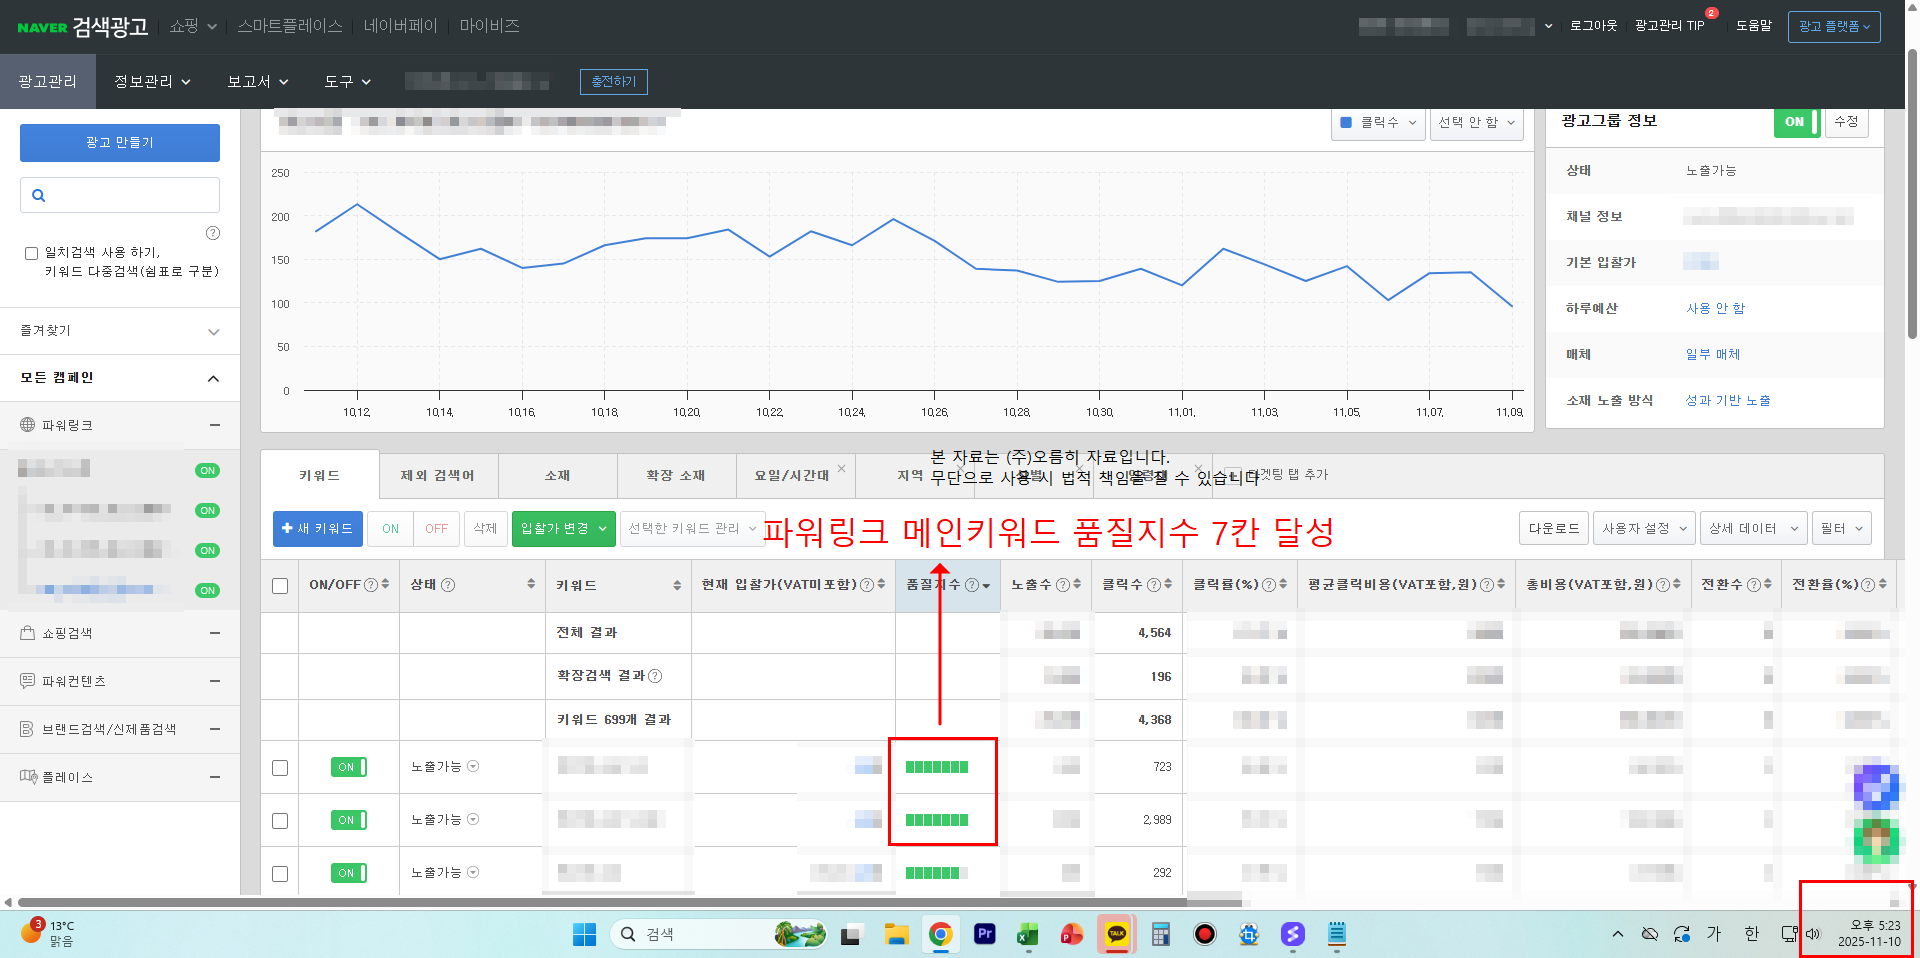The width and height of the screenshot is (1920, 958).
Task: Click the 파워컨텐츠 section icon
Action: point(27,680)
